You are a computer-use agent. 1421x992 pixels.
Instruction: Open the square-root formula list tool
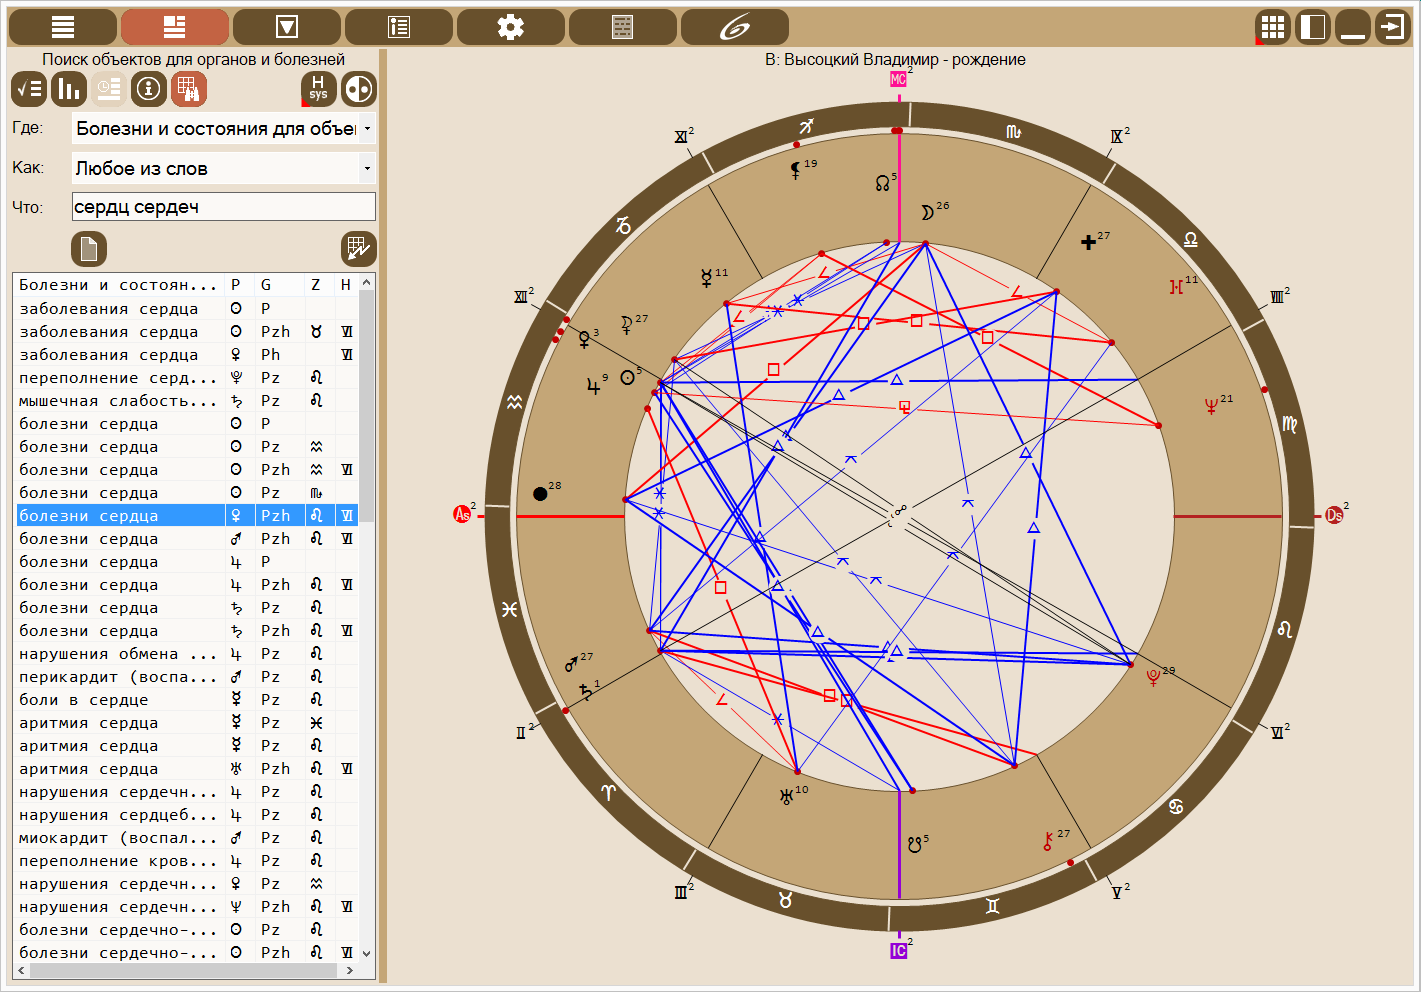pyautogui.click(x=29, y=89)
